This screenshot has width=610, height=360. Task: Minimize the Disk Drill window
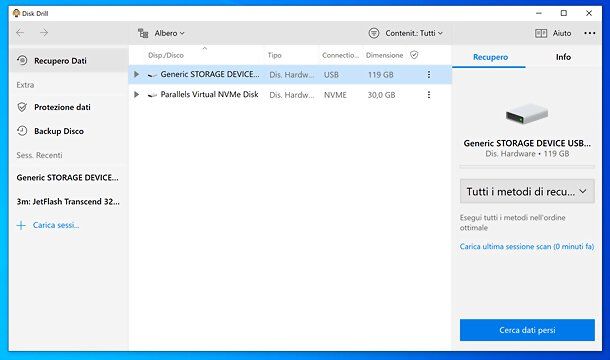click(x=539, y=13)
